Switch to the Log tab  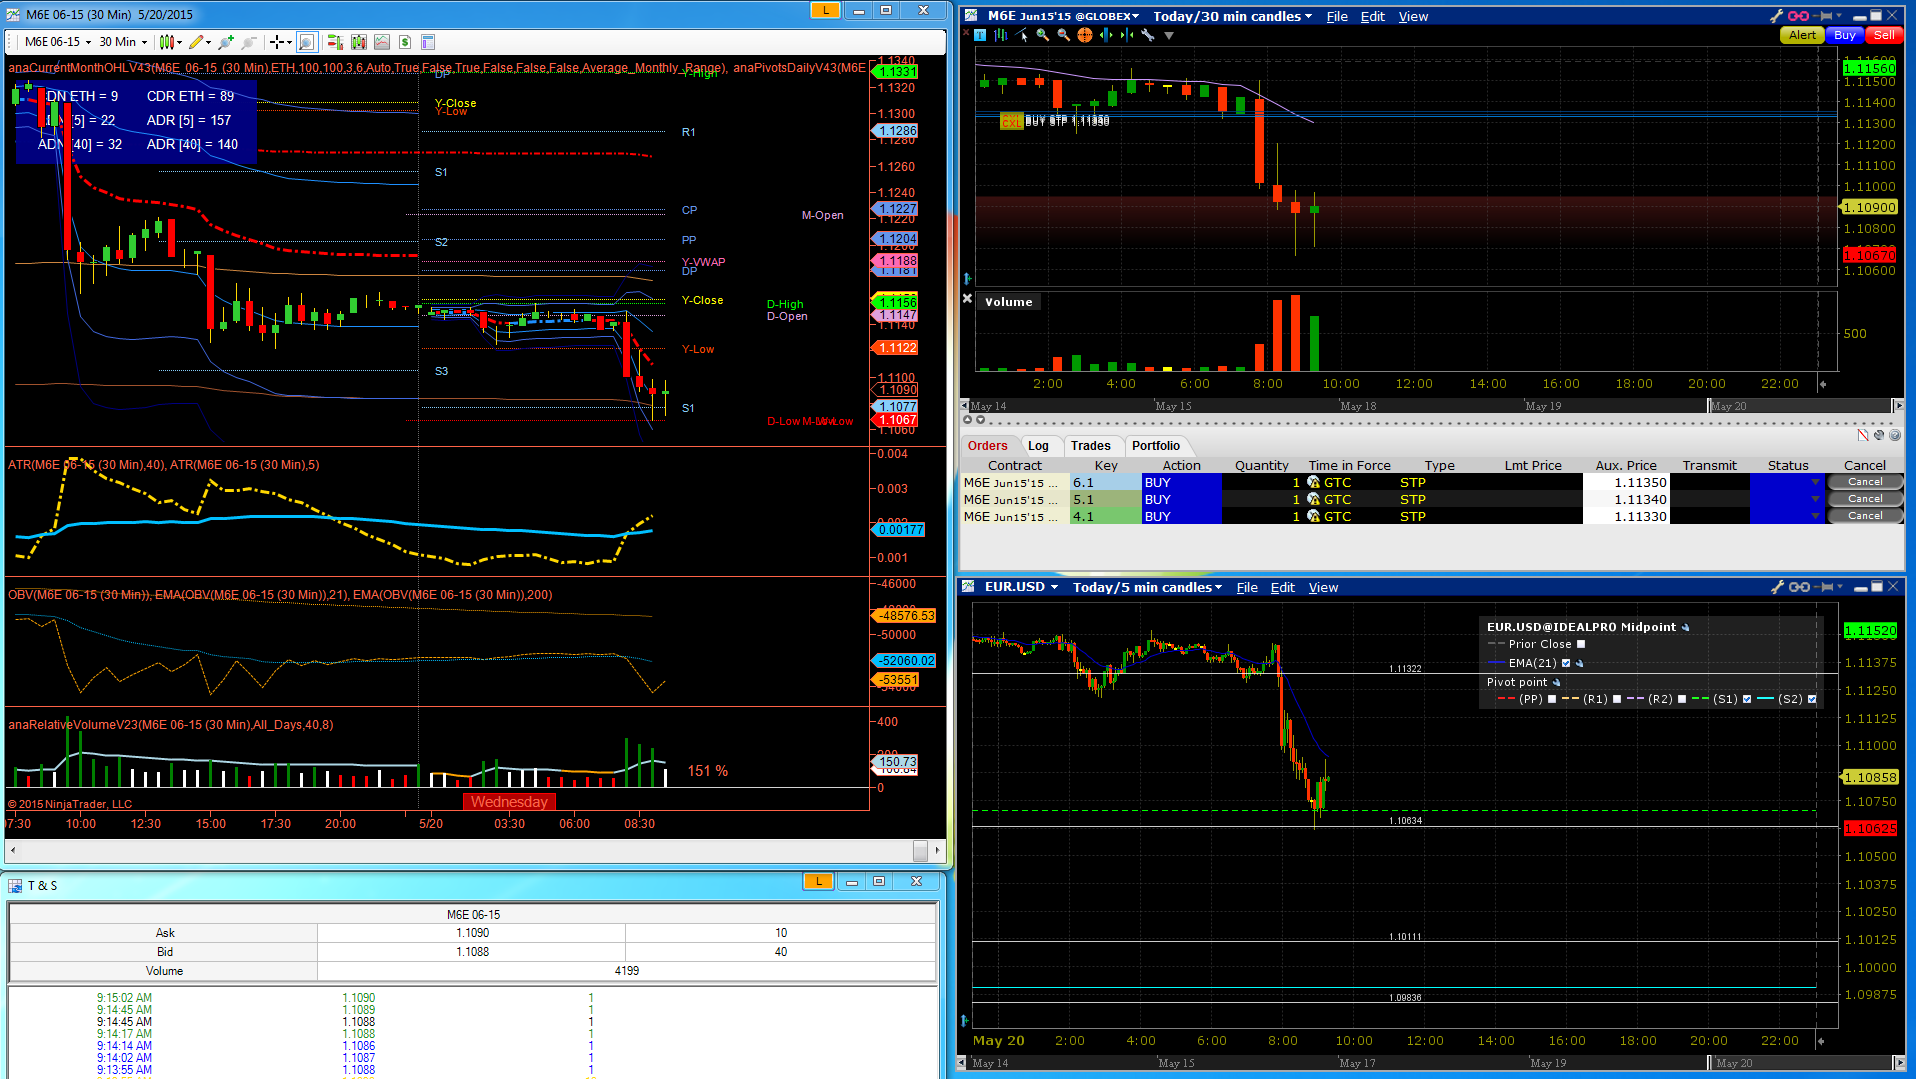[x=1038, y=446]
